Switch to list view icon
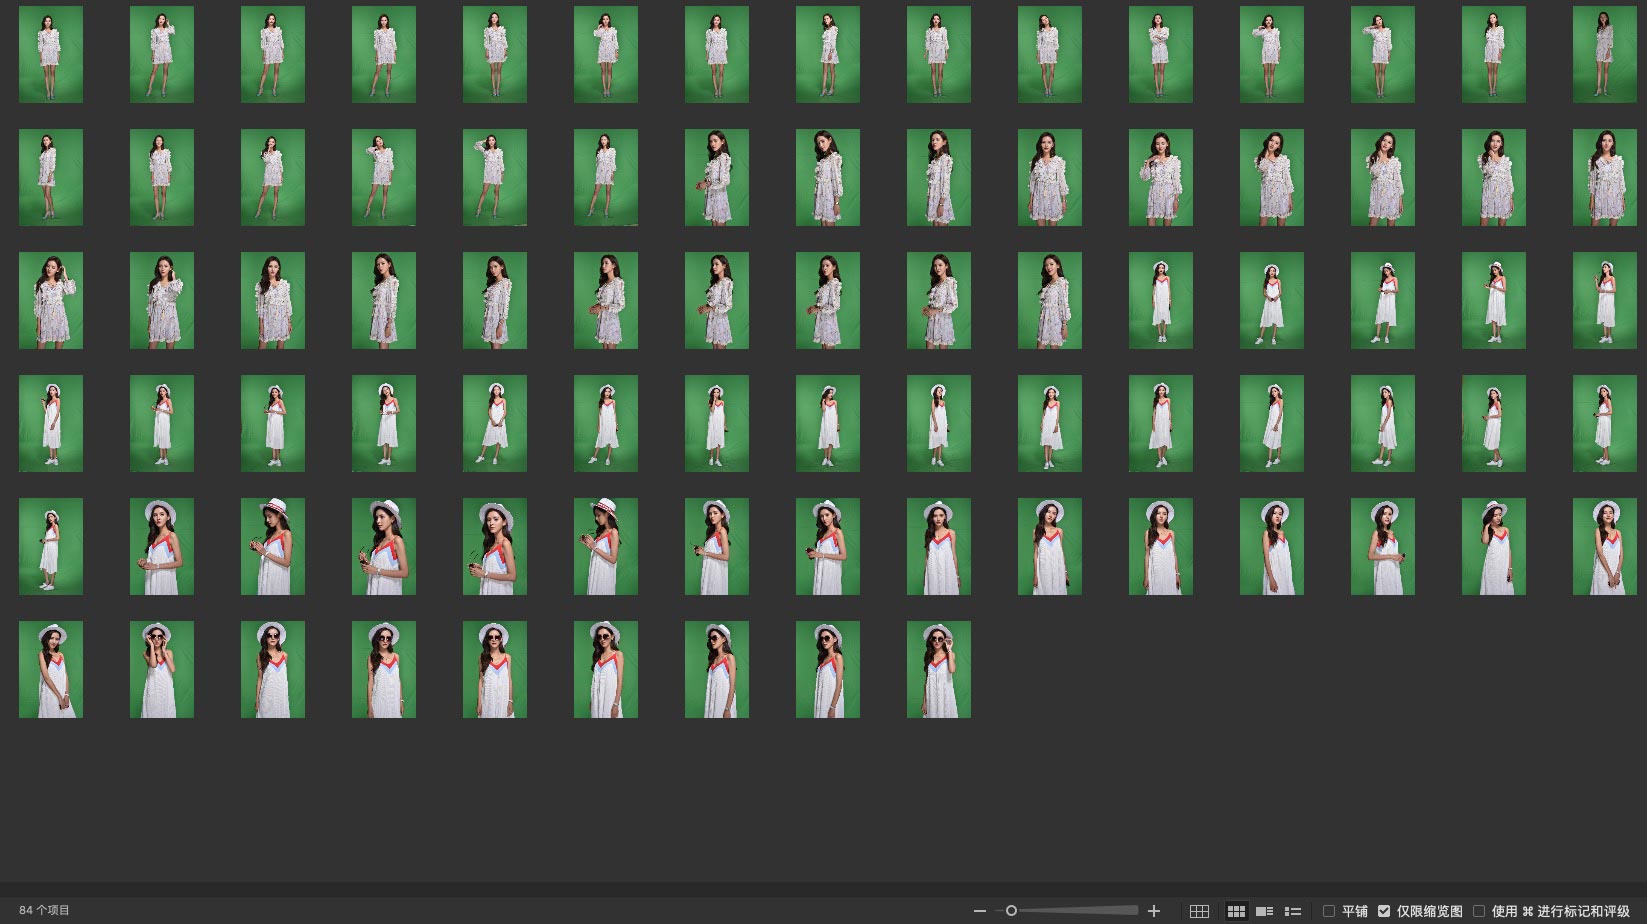The height and width of the screenshot is (924, 1647). point(1292,911)
